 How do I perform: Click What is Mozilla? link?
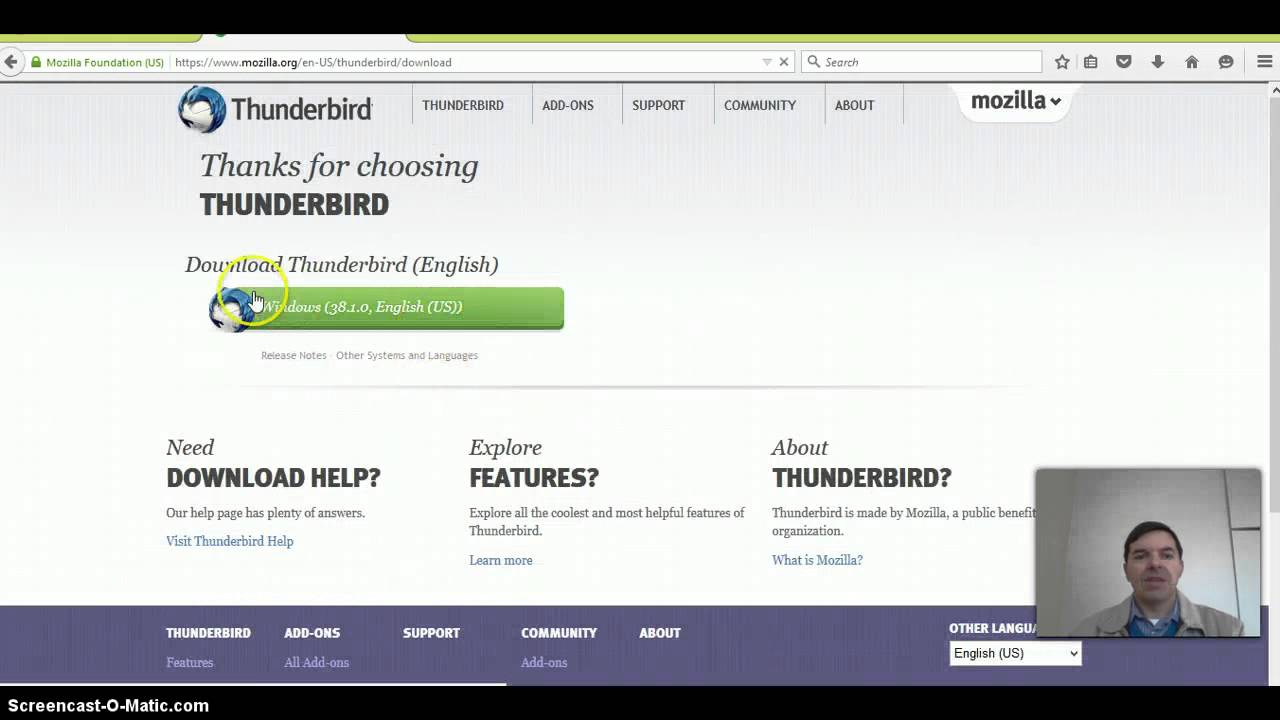tap(817, 560)
